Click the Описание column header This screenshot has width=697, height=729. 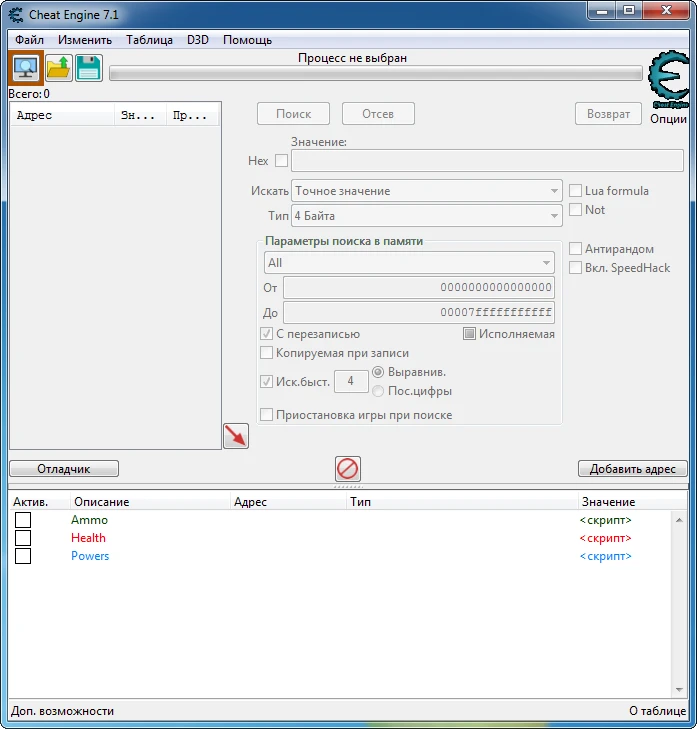pyautogui.click(x=150, y=502)
